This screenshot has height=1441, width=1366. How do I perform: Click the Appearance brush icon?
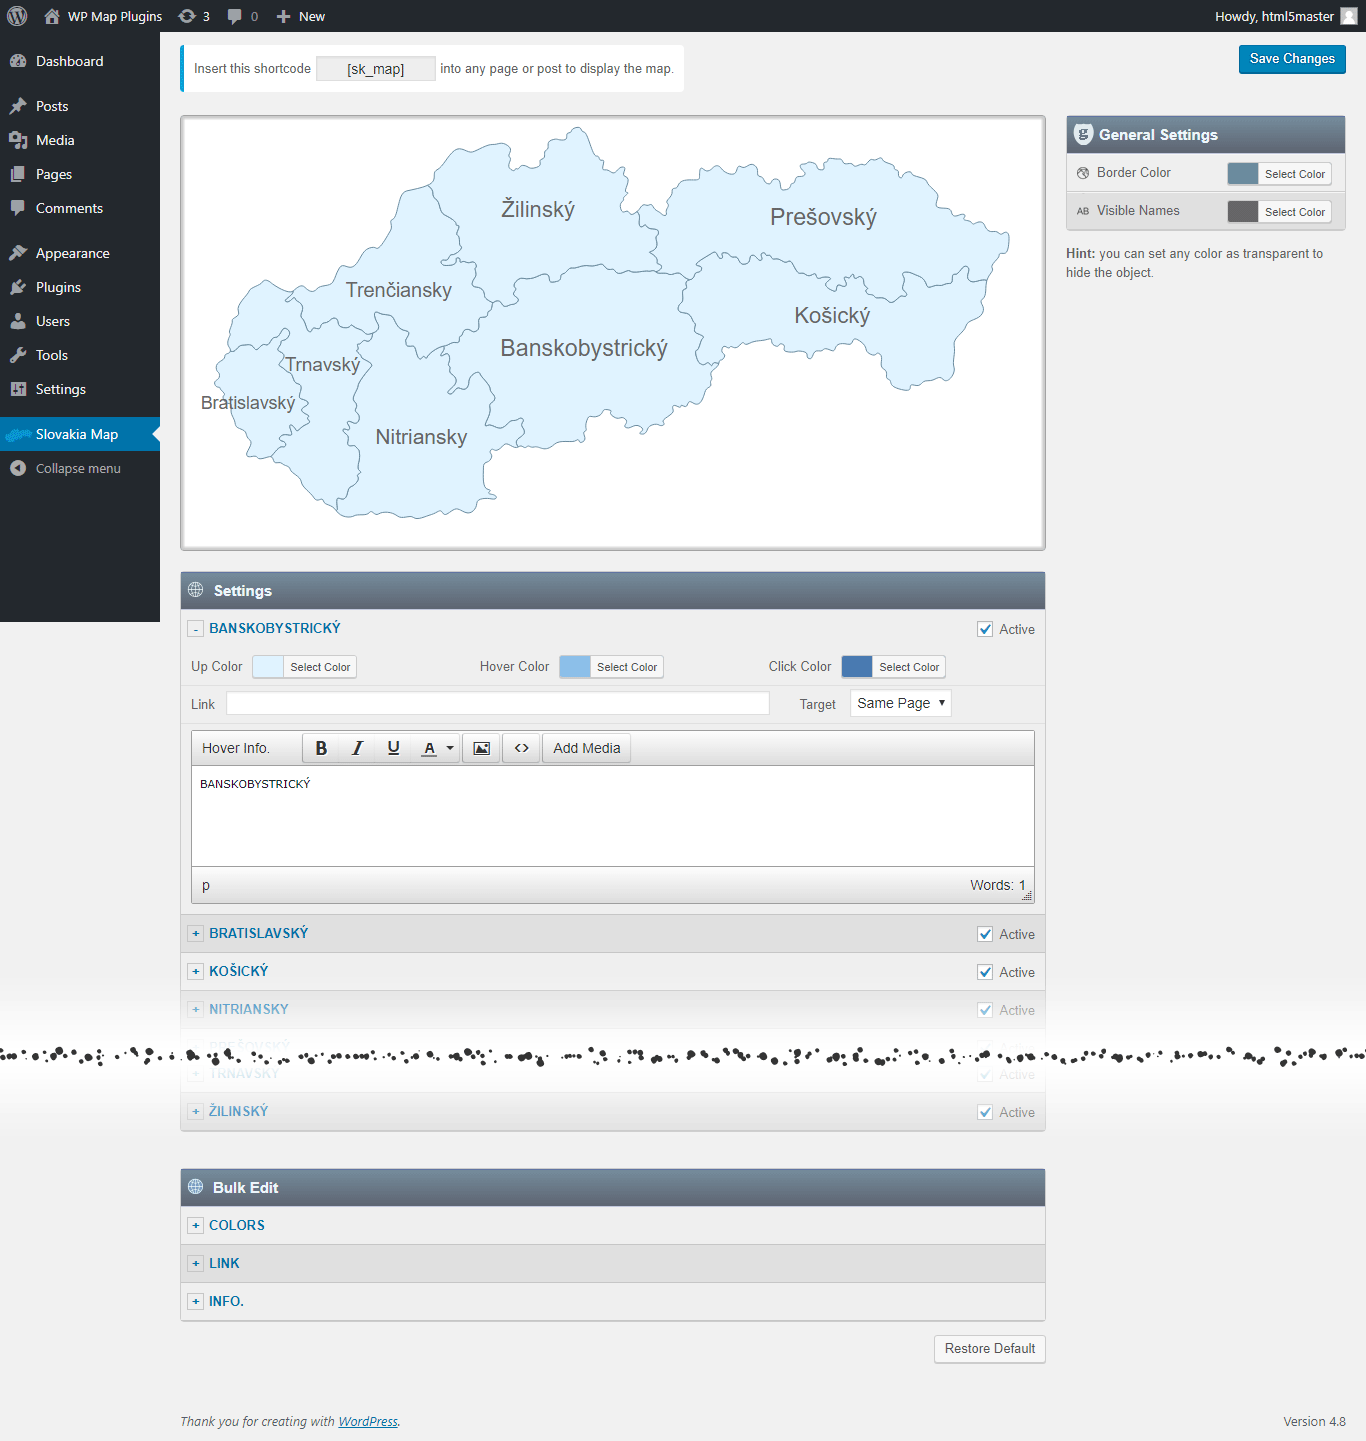click(x=18, y=253)
